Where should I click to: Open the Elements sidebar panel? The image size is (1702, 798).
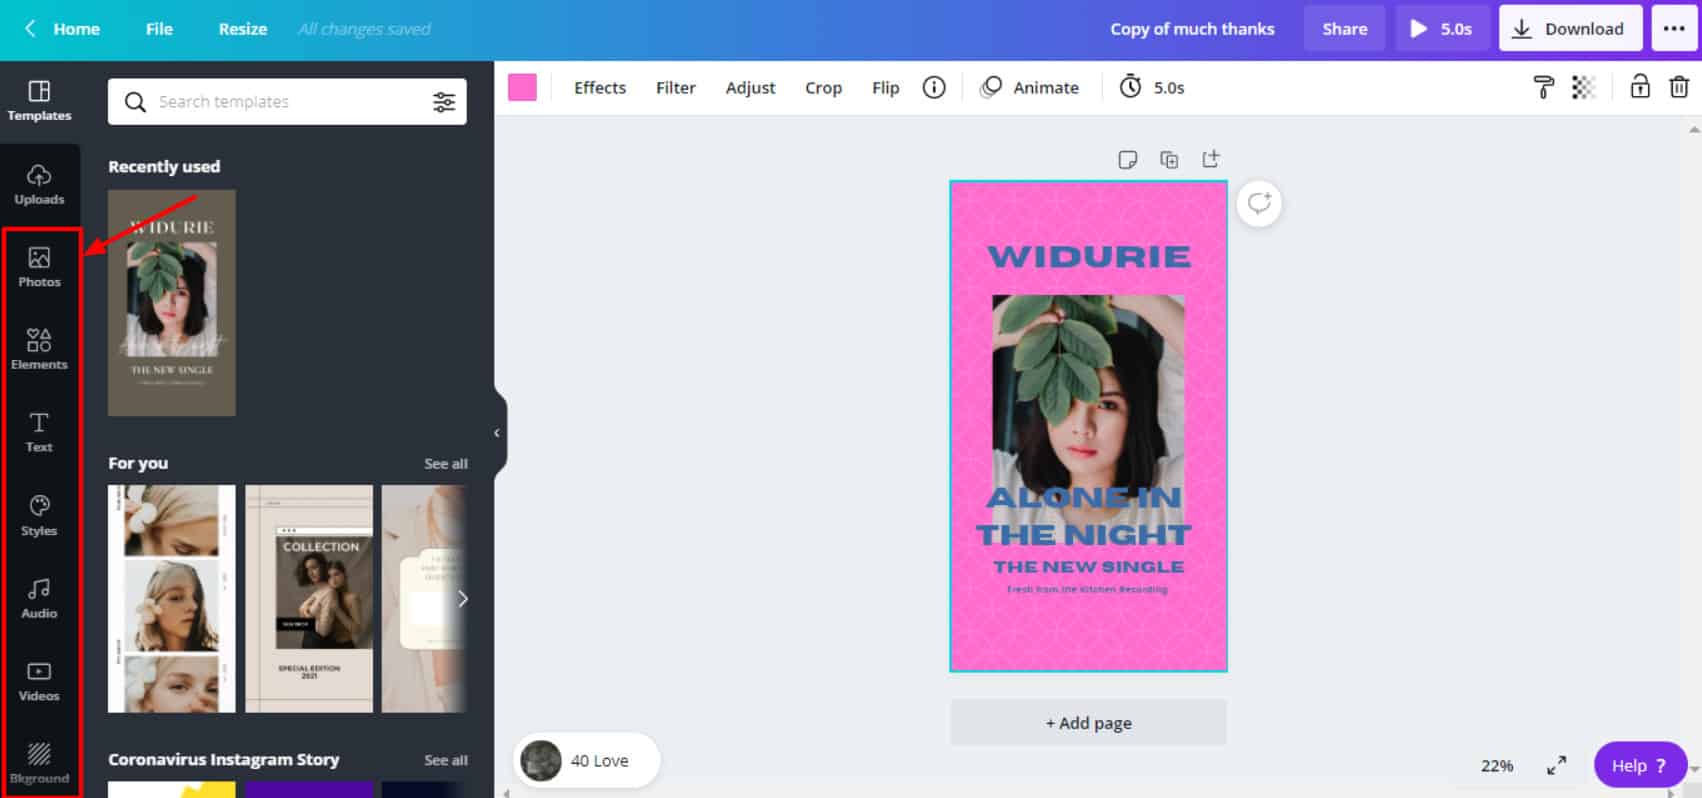point(39,349)
